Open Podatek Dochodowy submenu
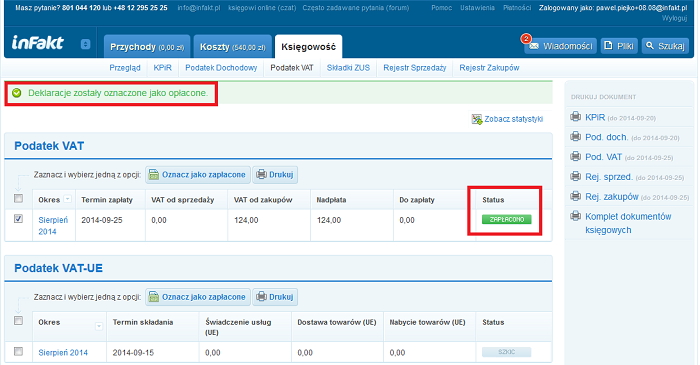 pyautogui.click(x=221, y=68)
